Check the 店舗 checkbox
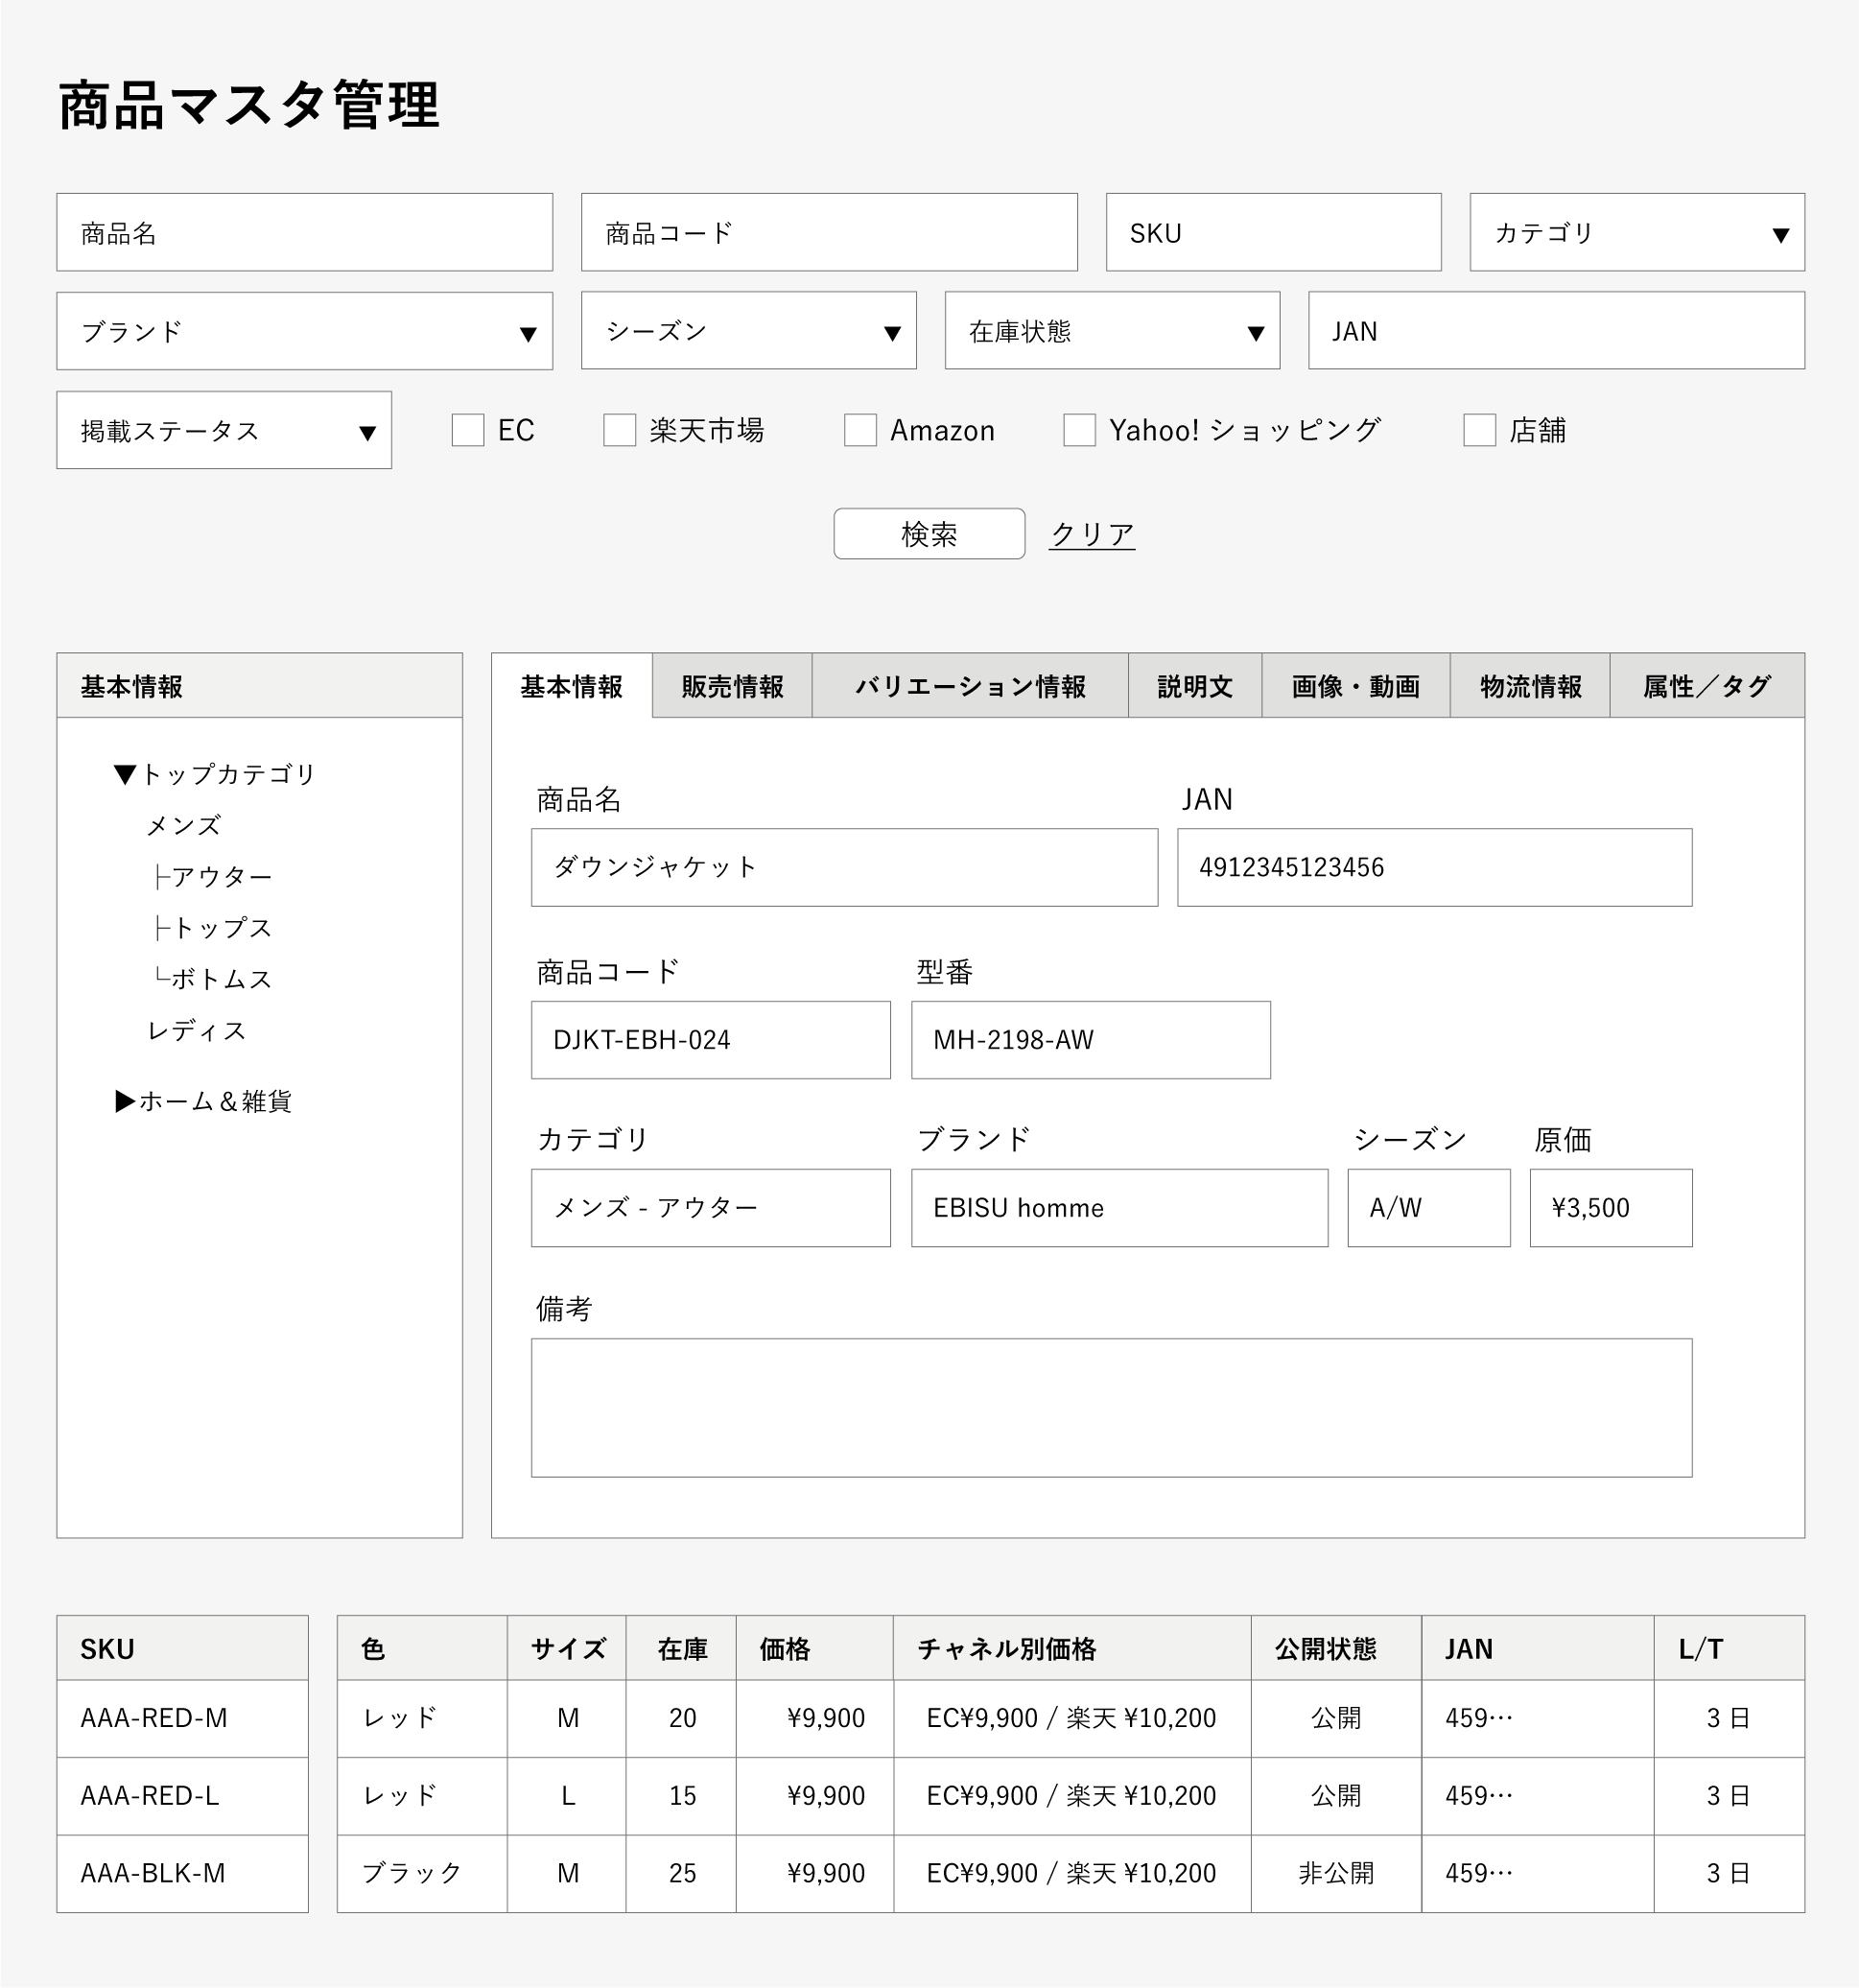The image size is (1859, 1988). [x=1479, y=430]
